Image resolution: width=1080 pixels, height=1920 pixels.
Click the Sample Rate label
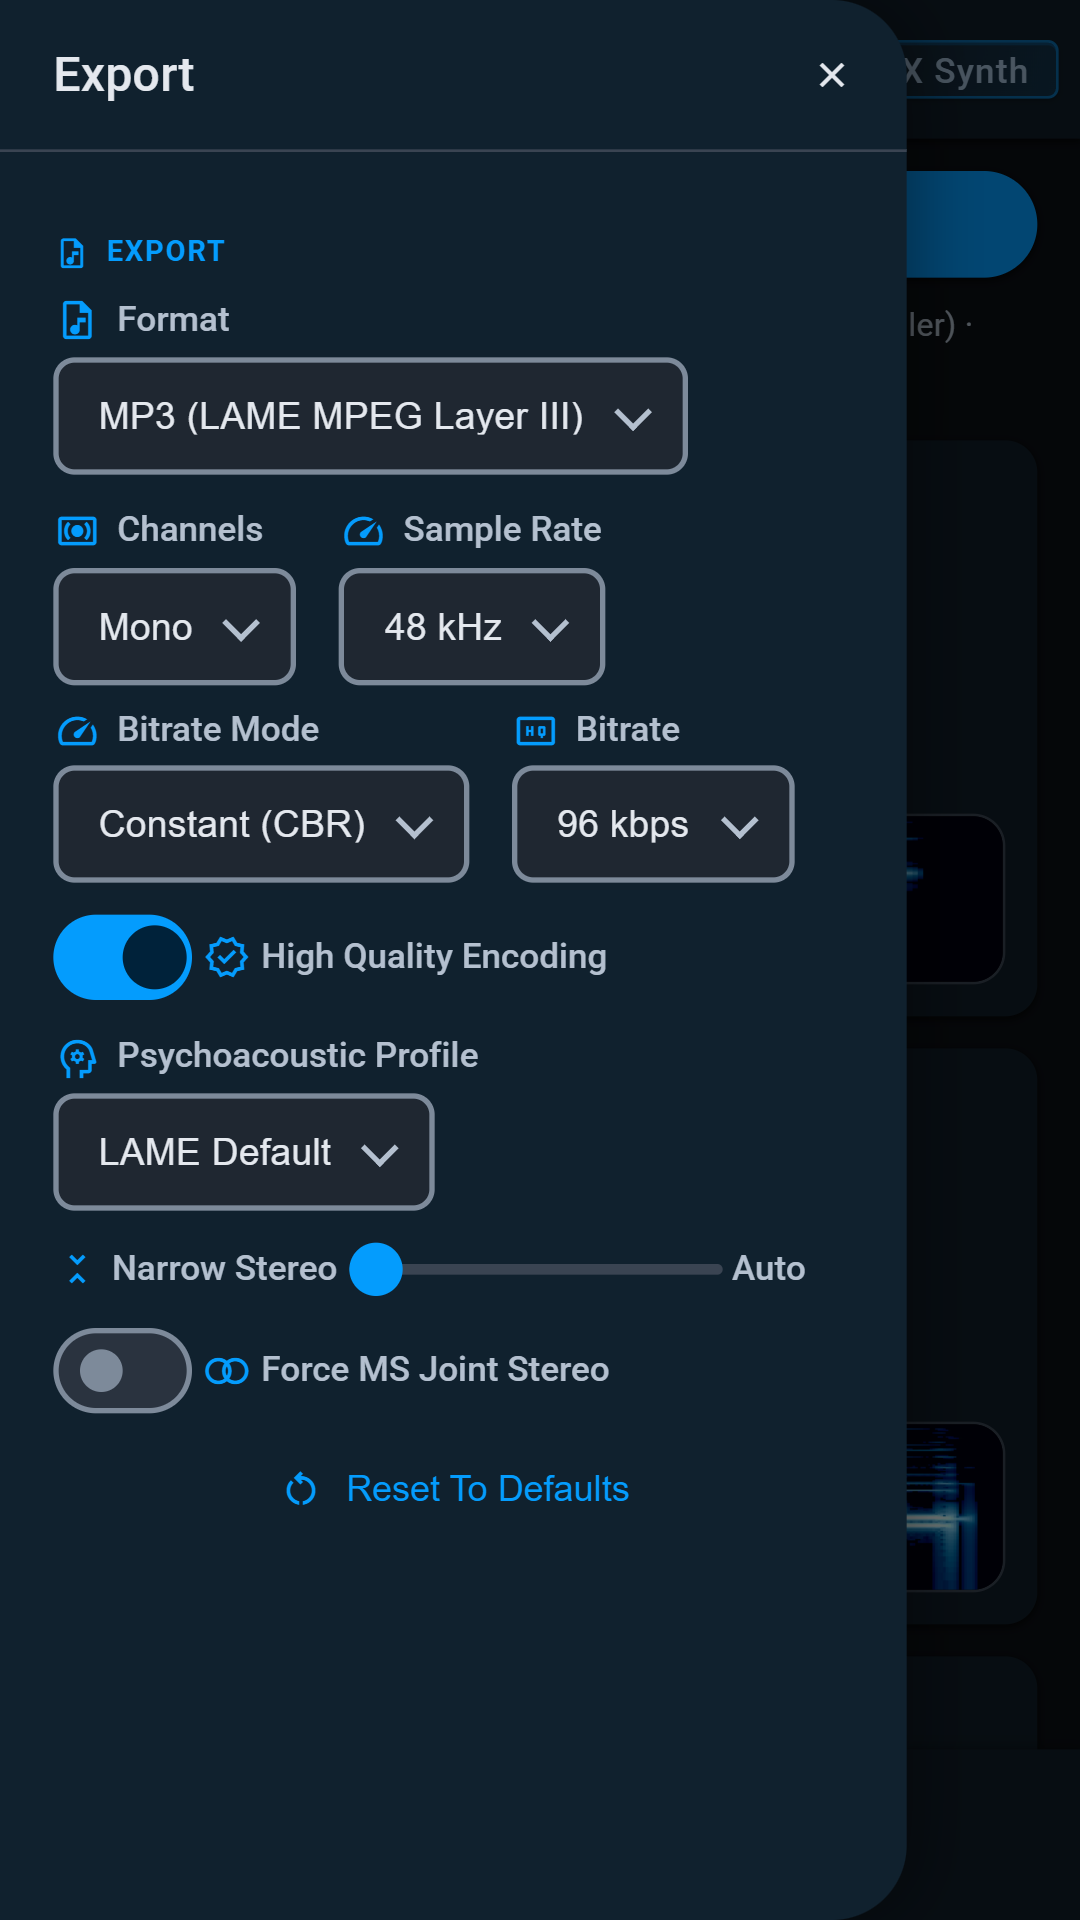point(502,530)
